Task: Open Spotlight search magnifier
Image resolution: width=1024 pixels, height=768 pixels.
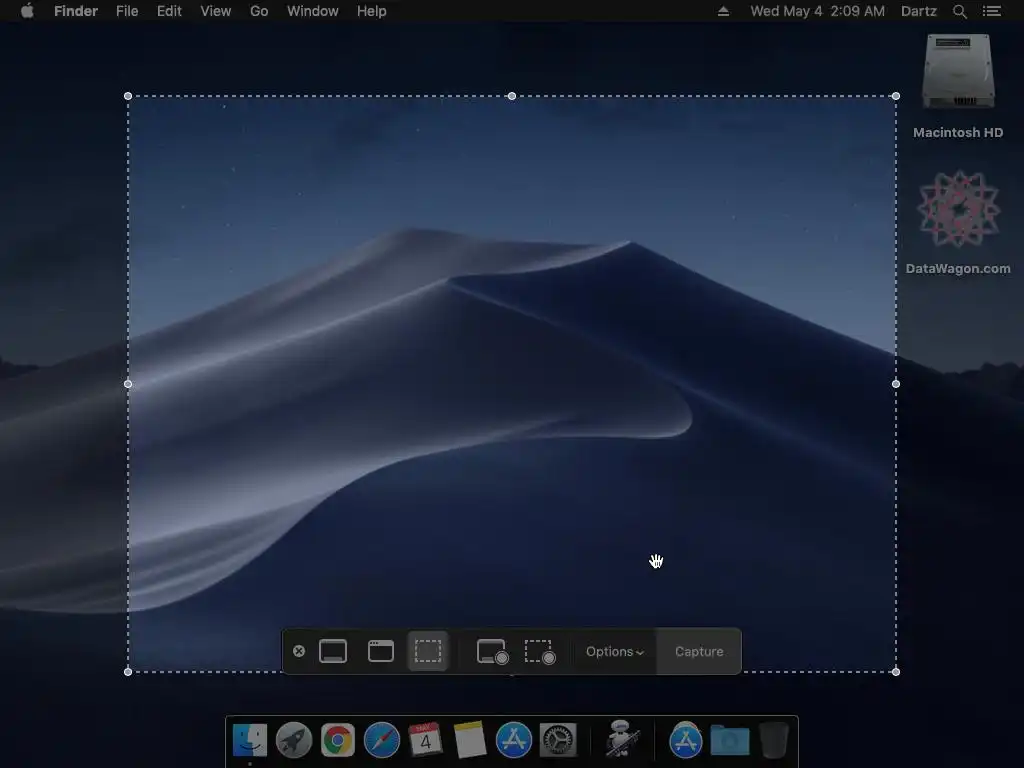Action: [959, 11]
